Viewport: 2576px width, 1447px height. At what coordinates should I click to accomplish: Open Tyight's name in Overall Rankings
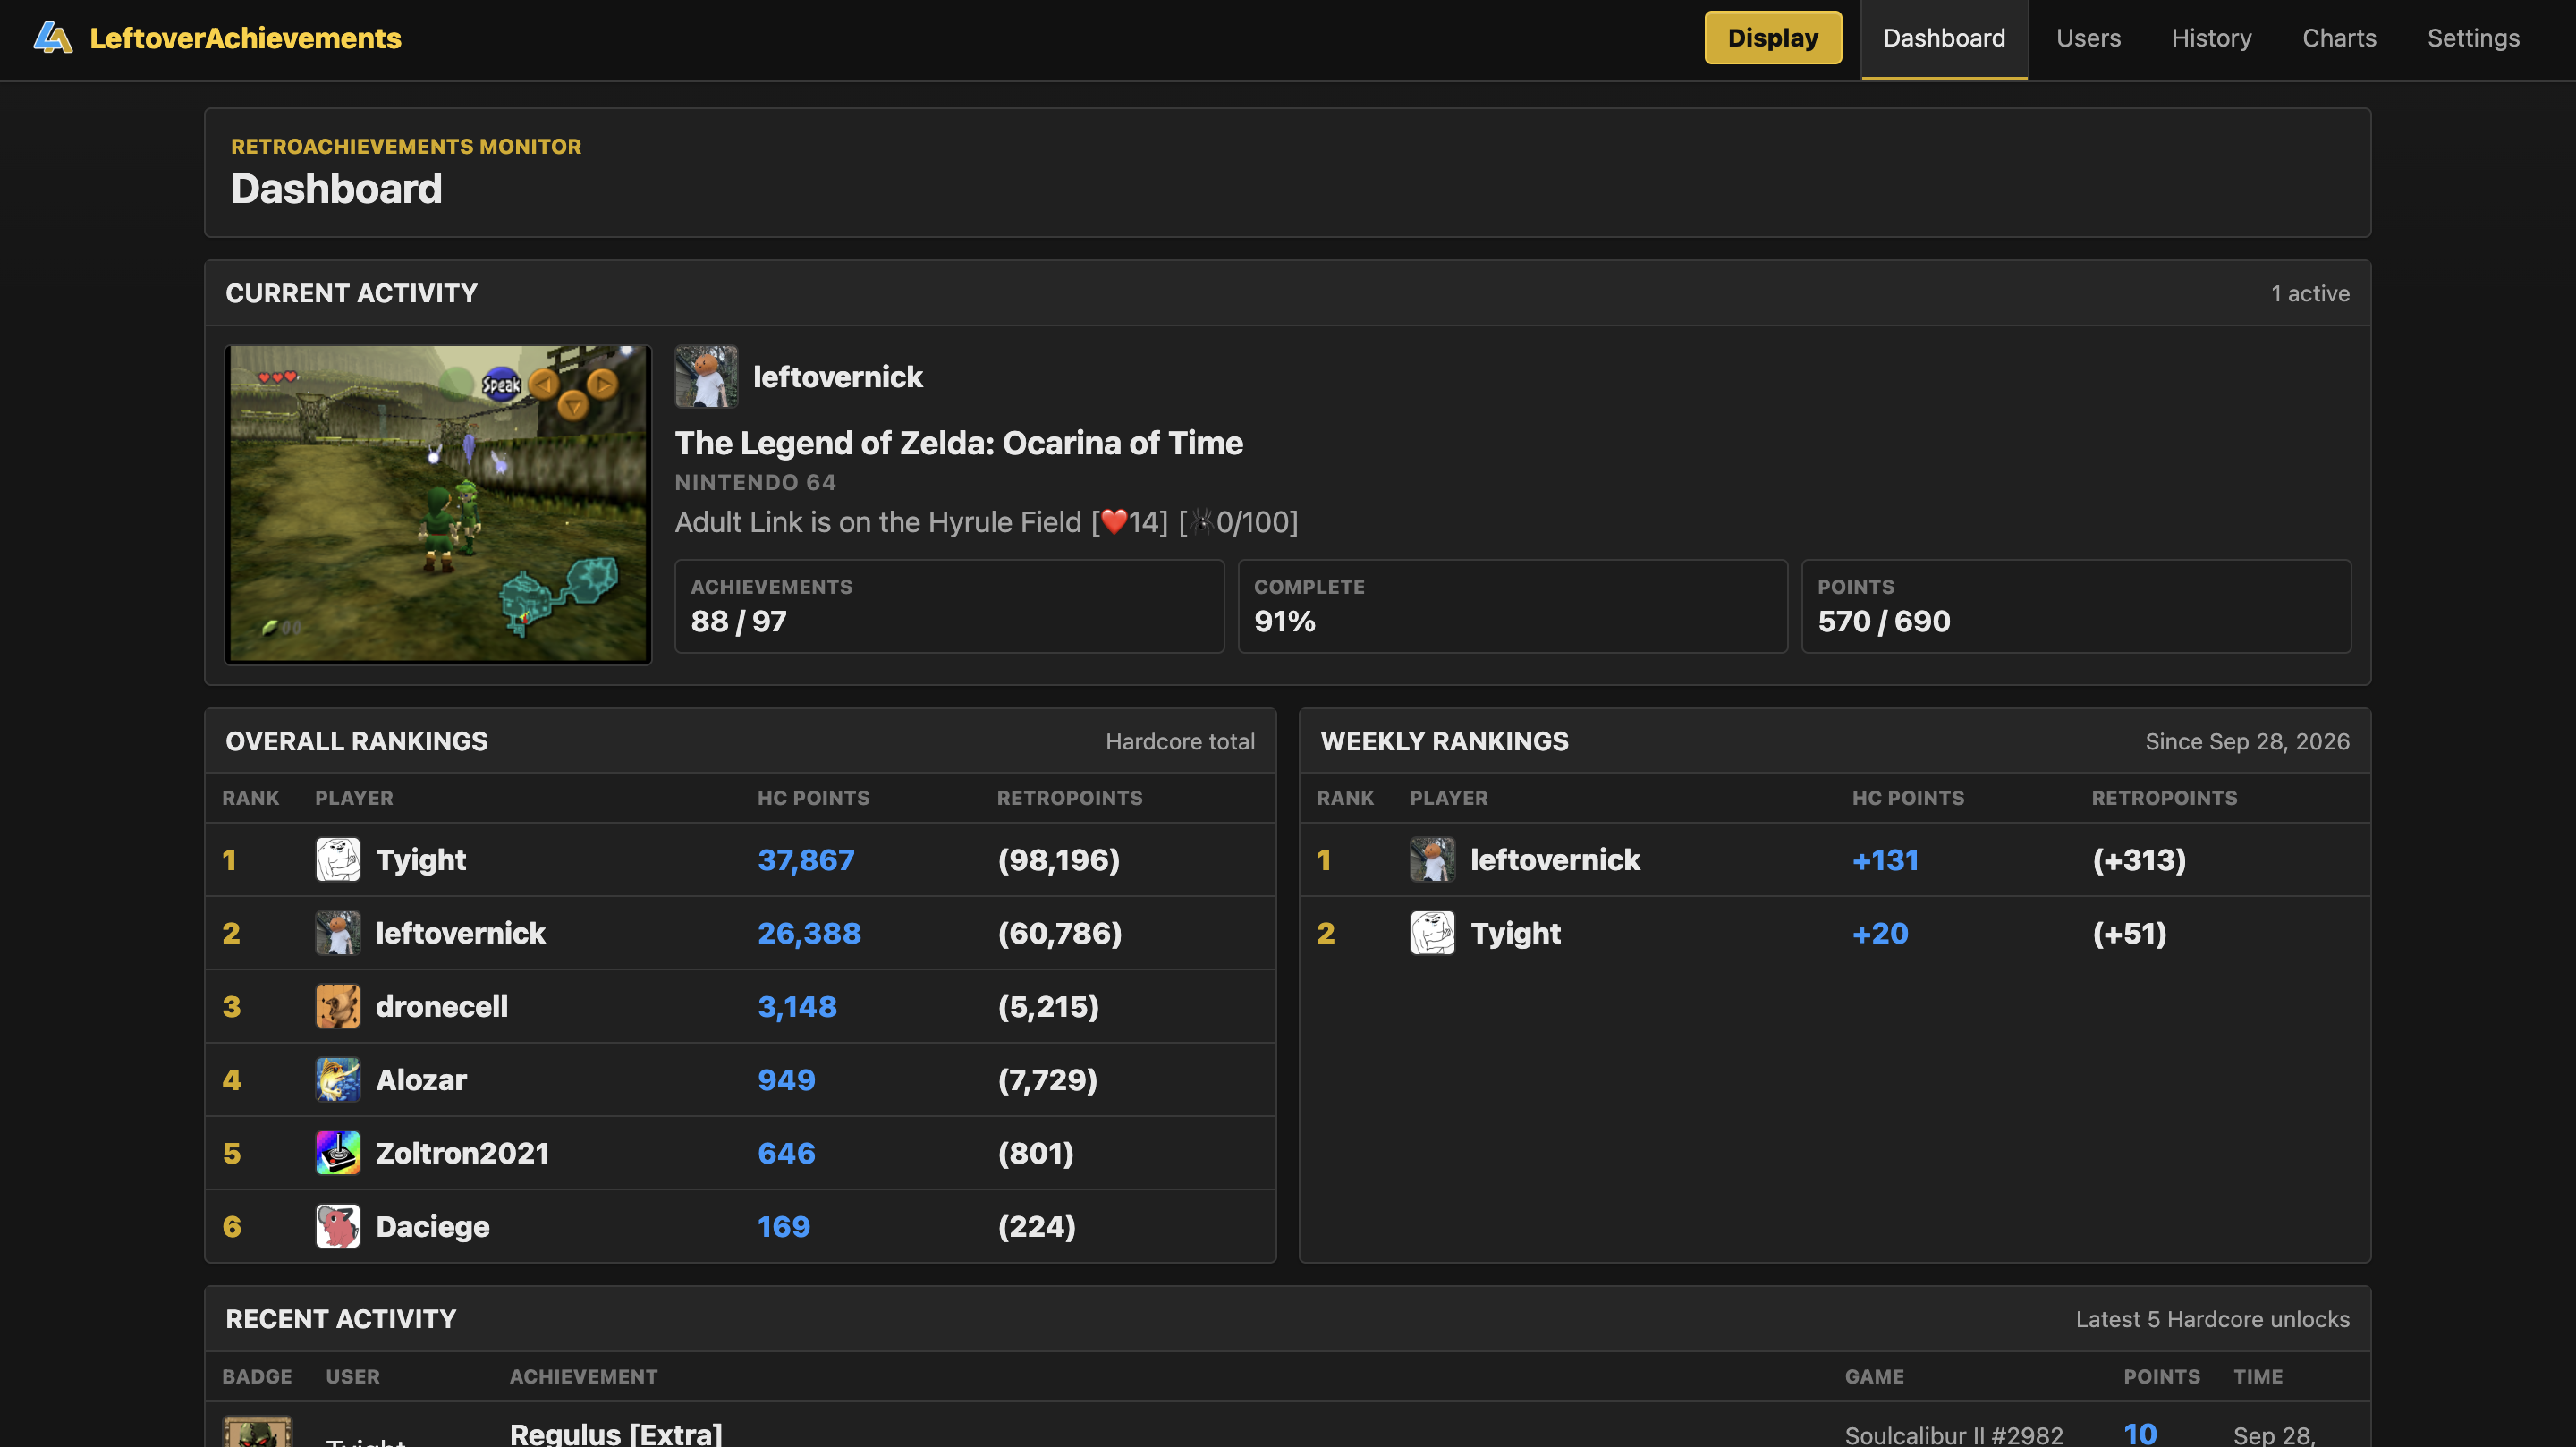pos(421,860)
